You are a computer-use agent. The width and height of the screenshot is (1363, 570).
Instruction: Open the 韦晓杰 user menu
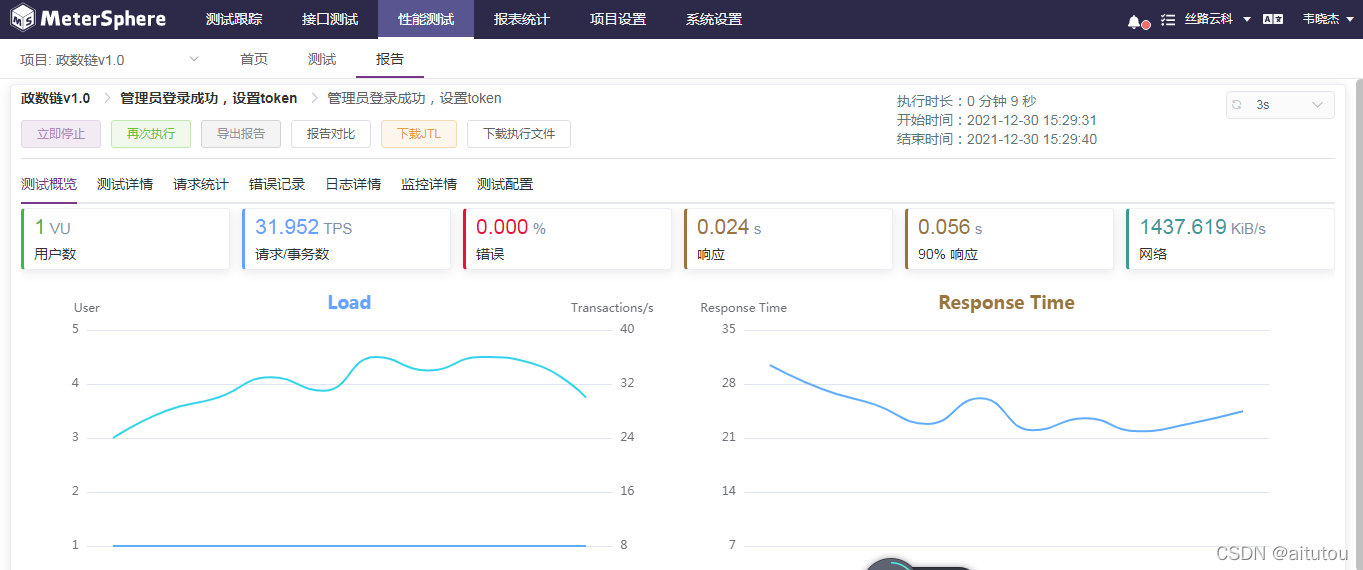pyautogui.click(x=1326, y=19)
